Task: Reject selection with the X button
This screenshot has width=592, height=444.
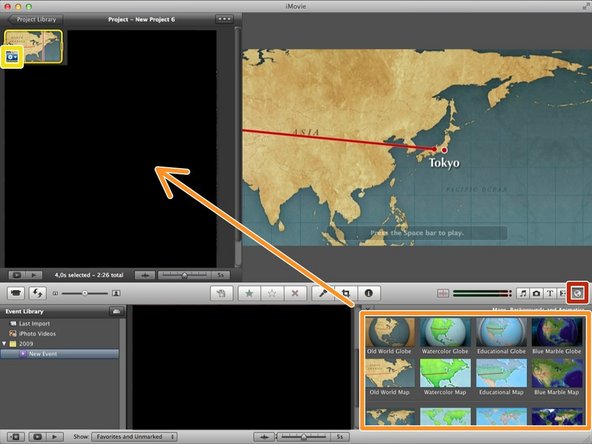Action: [295, 293]
